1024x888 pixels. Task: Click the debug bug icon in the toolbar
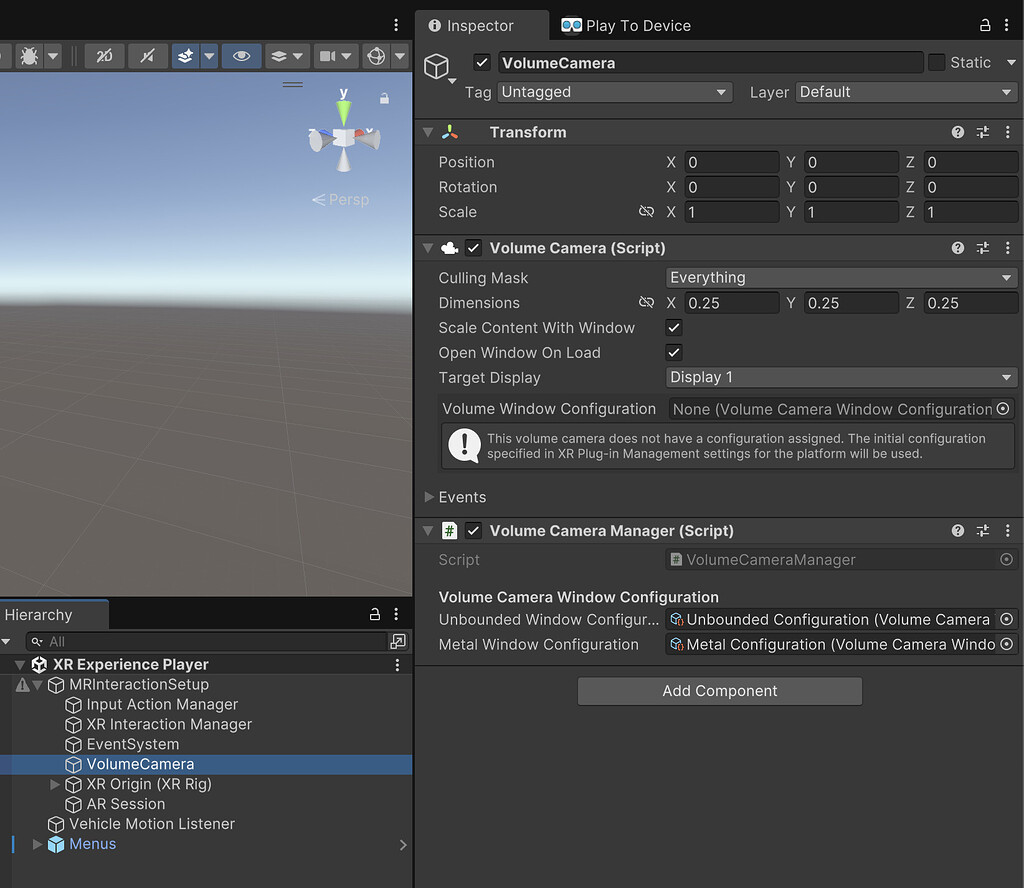click(x=28, y=56)
